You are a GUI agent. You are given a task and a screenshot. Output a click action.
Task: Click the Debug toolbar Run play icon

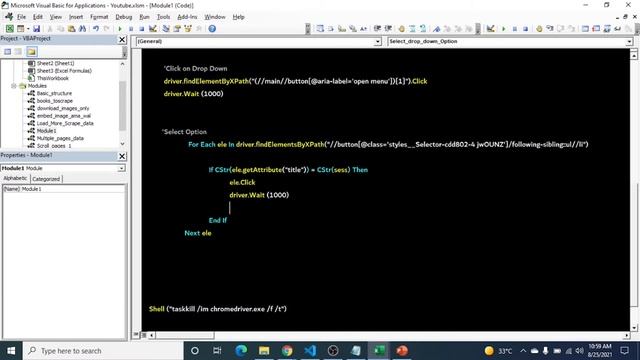tap(504, 29)
